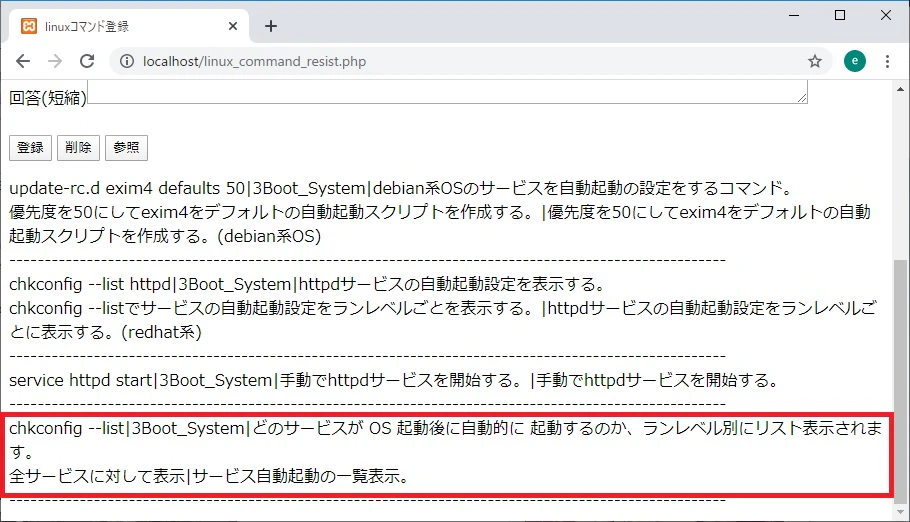Minimize the Chrome window
Image resolution: width=910 pixels, height=522 pixels.
point(794,15)
